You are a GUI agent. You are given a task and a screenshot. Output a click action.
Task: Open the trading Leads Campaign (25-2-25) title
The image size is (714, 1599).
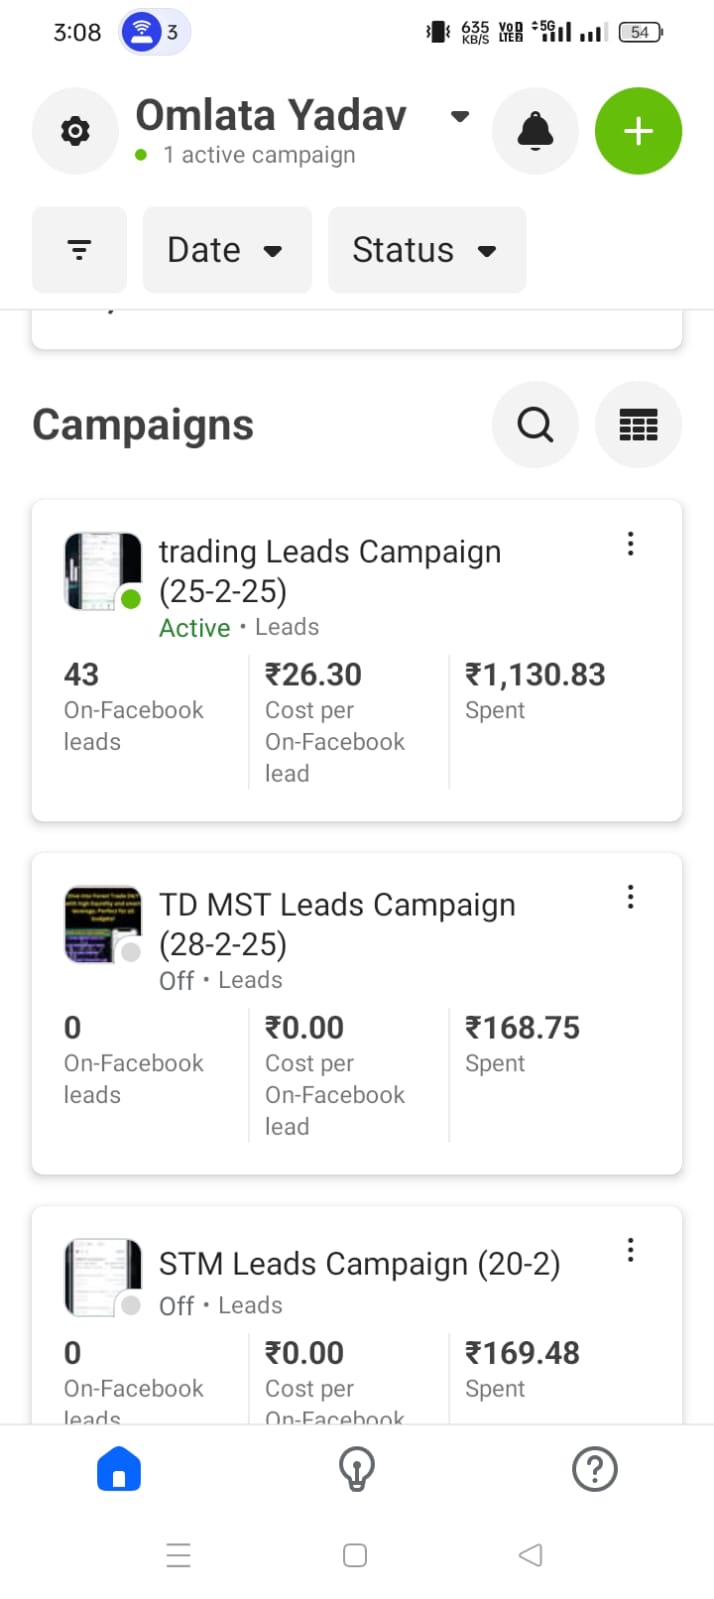point(329,571)
